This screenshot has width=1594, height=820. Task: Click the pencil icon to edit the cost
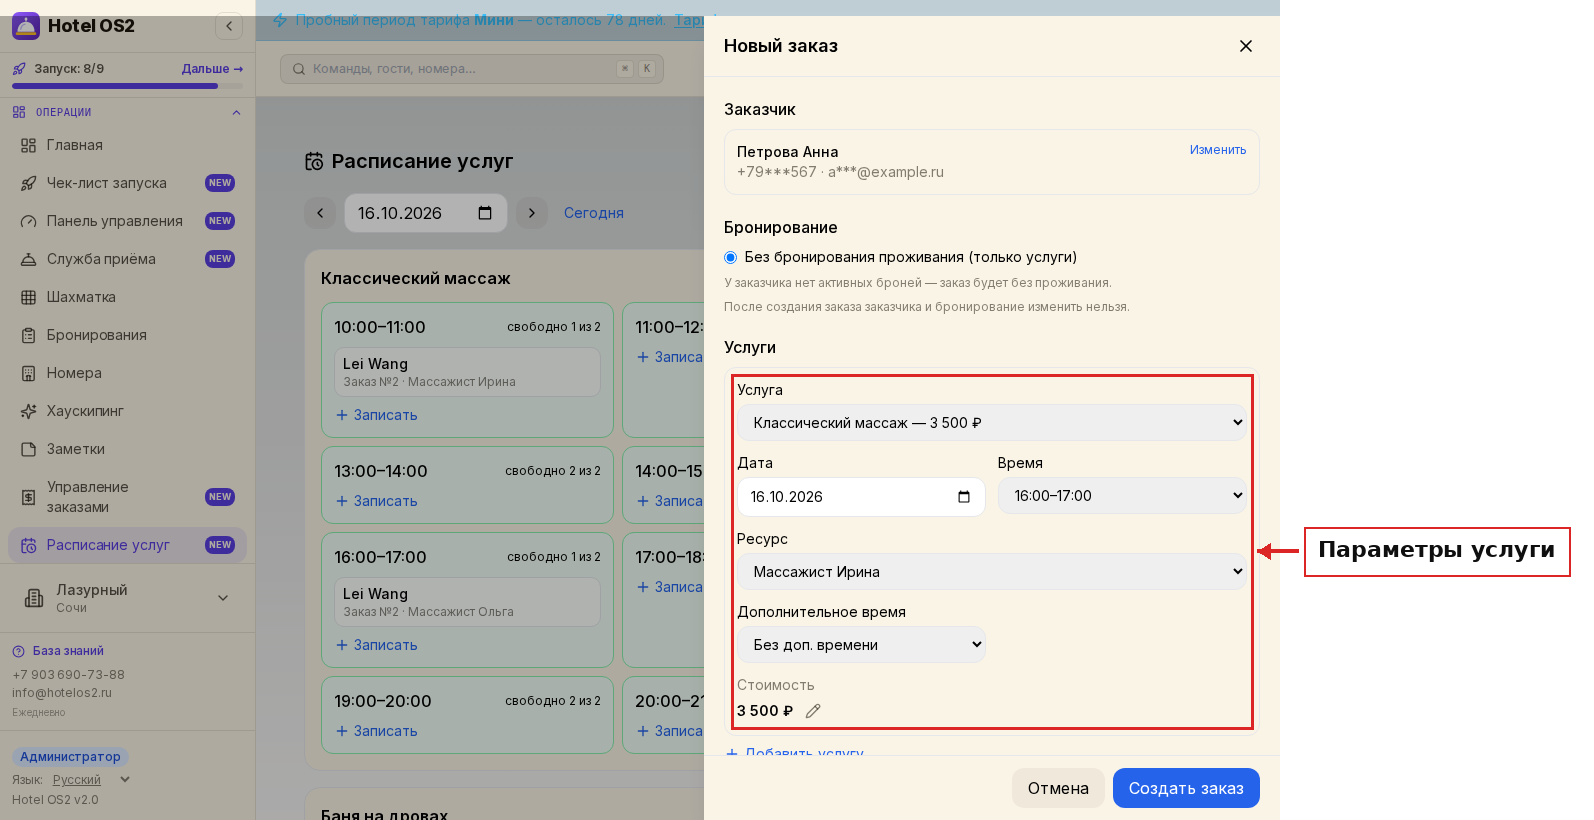point(813,711)
